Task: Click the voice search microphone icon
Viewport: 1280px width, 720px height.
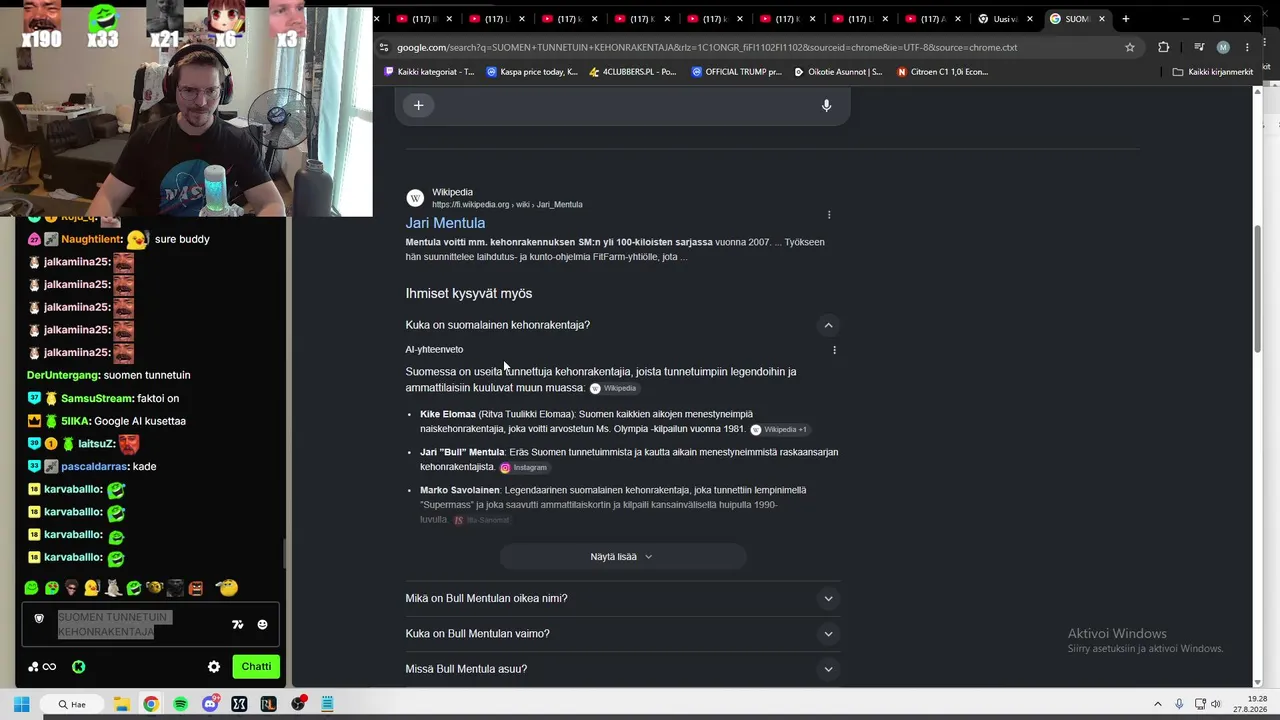Action: tap(826, 105)
